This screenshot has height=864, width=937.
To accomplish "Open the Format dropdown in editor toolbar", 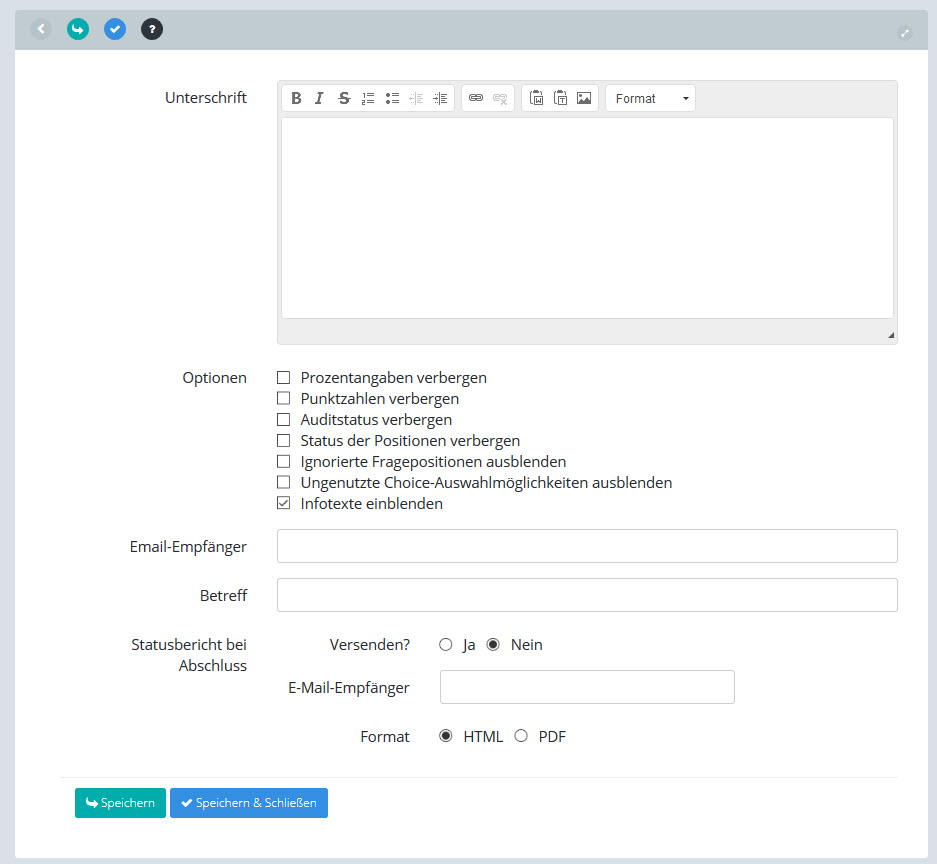I will pyautogui.click(x=651, y=98).
